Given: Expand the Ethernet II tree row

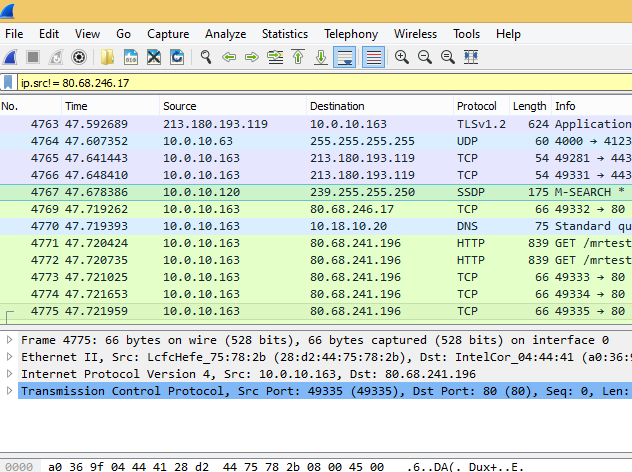Looking at the screenshot, I should pyautogui.click(x=10, y=357).
